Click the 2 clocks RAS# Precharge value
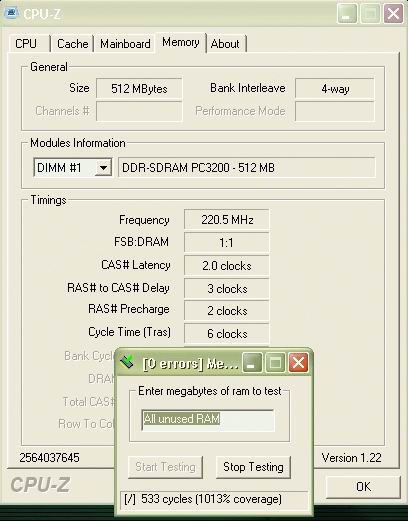The width and height of the screenshot is (408, 521). pyautogui.click(x=227, y=311)
